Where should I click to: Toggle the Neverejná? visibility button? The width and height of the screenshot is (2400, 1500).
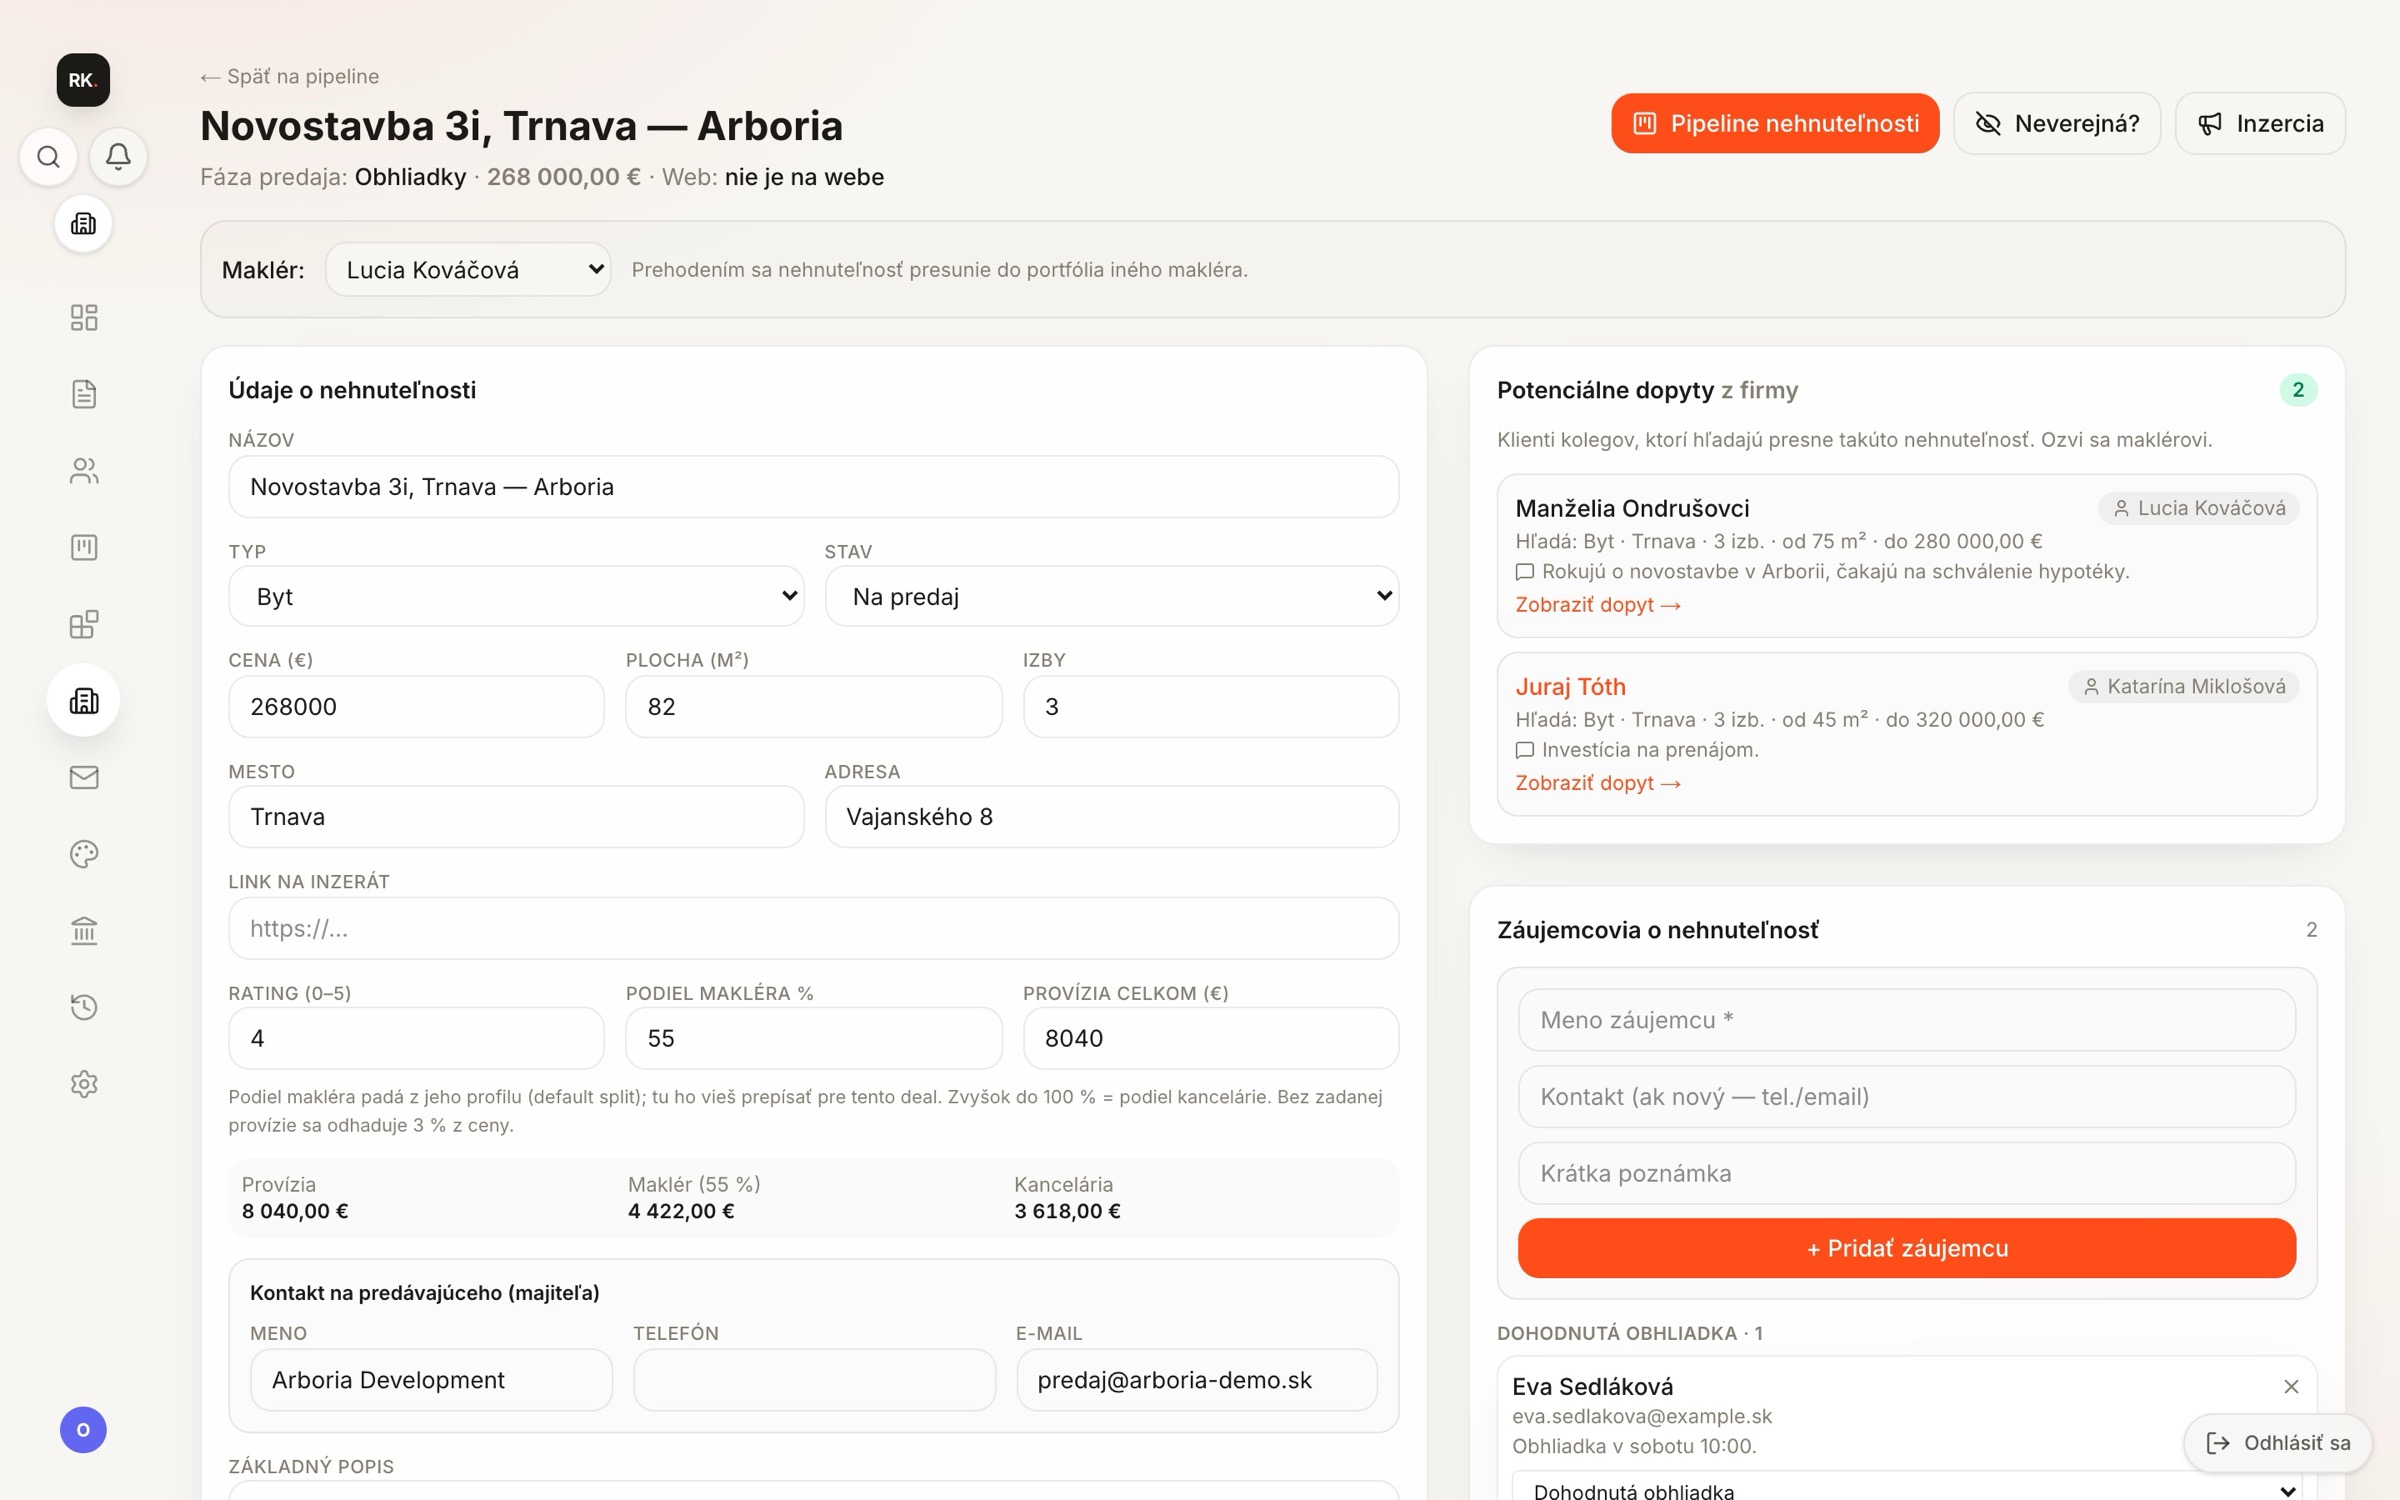click(x=2057, y=123)
